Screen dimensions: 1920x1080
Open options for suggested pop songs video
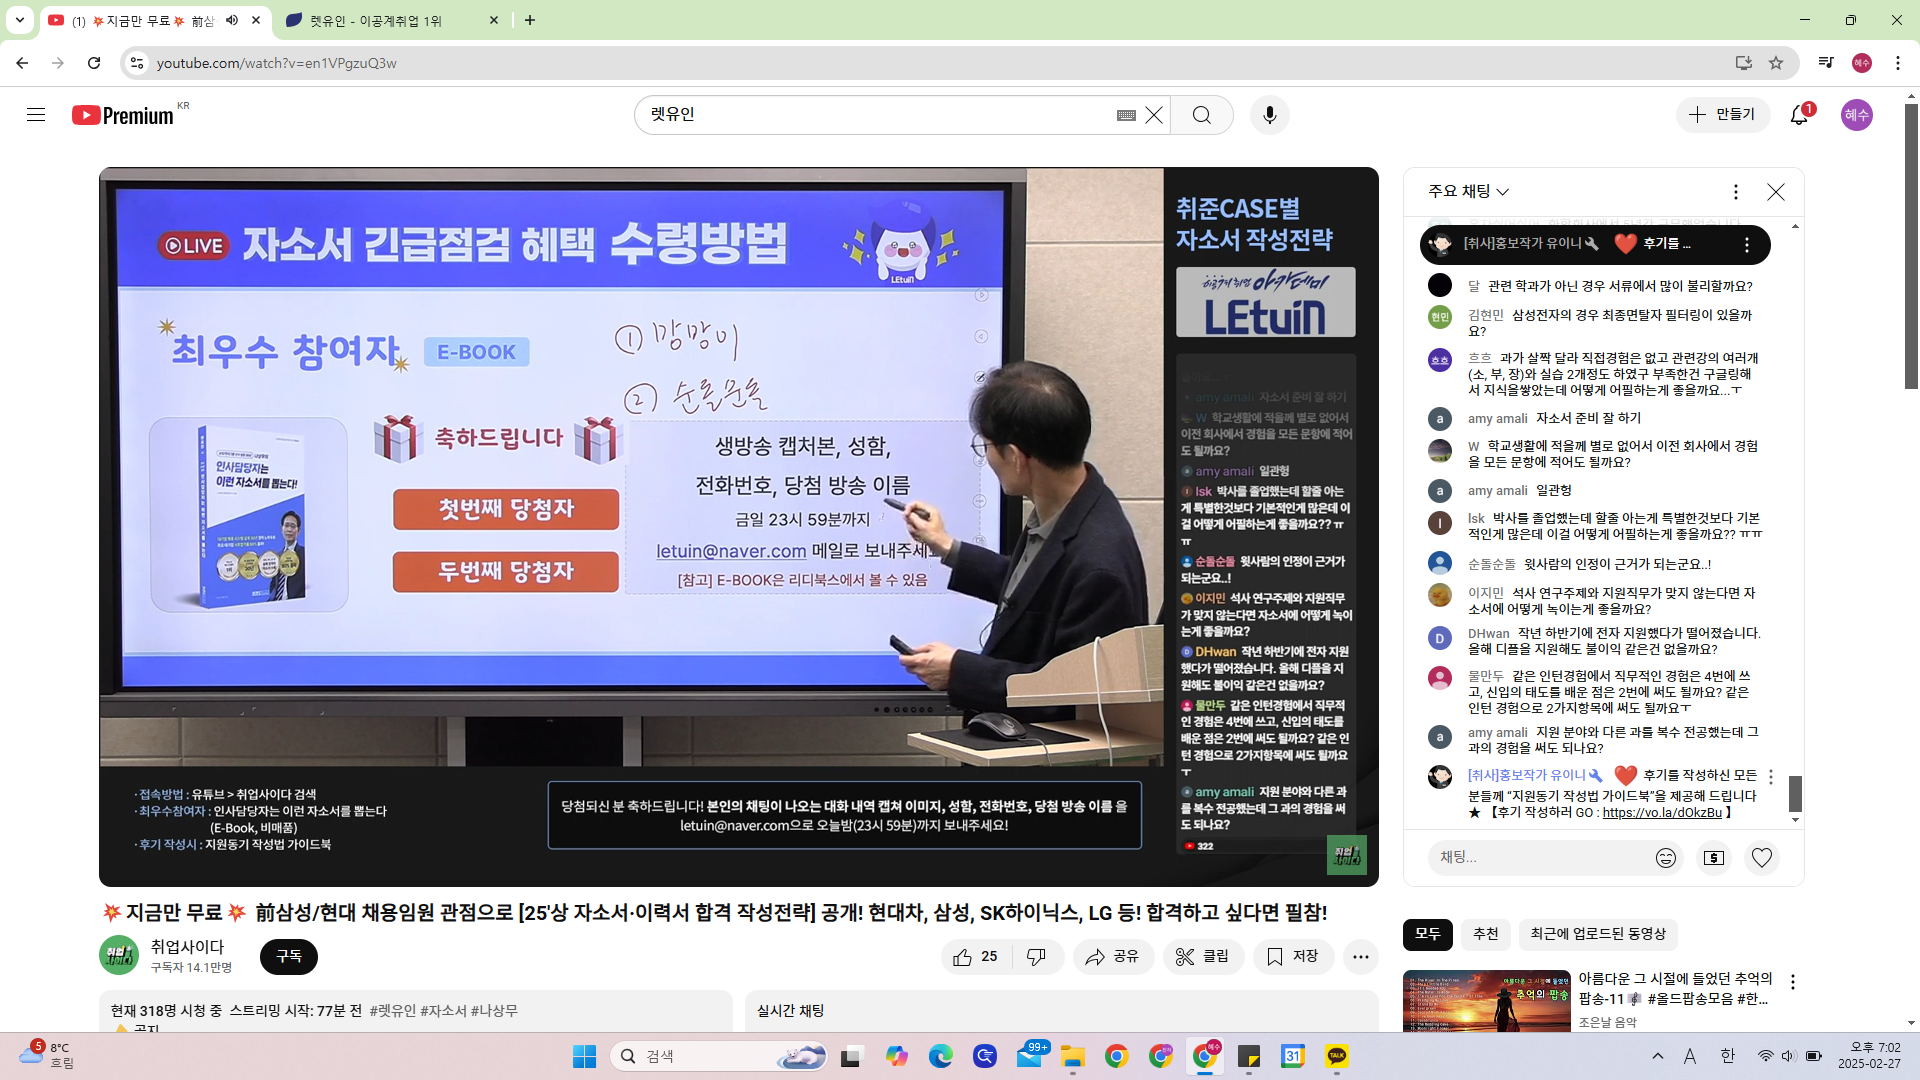click(x=1793, y=983)
